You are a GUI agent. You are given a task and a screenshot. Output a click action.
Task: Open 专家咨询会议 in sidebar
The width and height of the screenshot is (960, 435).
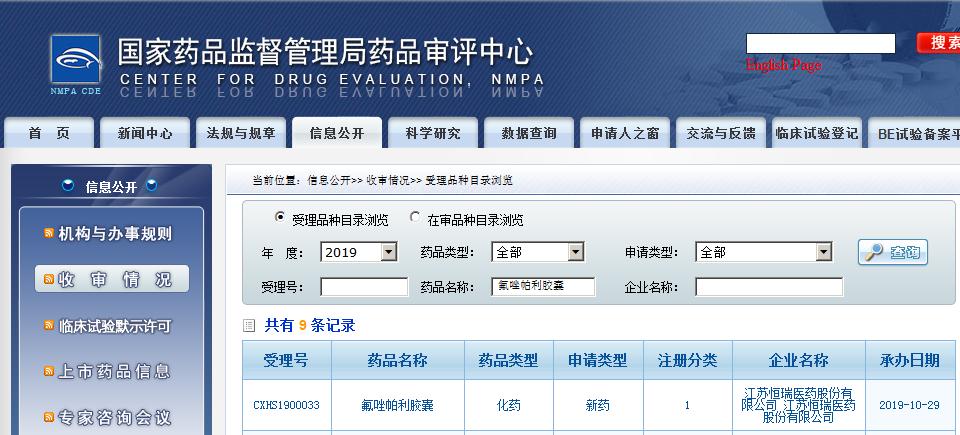114,418
